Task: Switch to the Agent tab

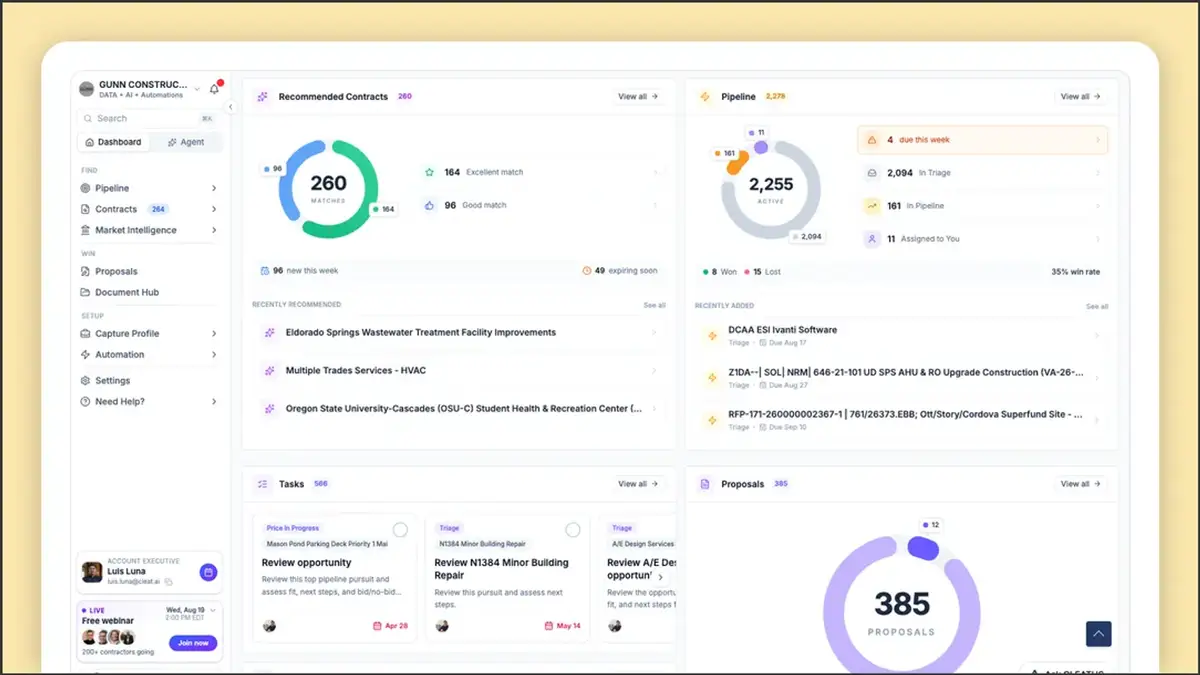Action: point(186,142)
